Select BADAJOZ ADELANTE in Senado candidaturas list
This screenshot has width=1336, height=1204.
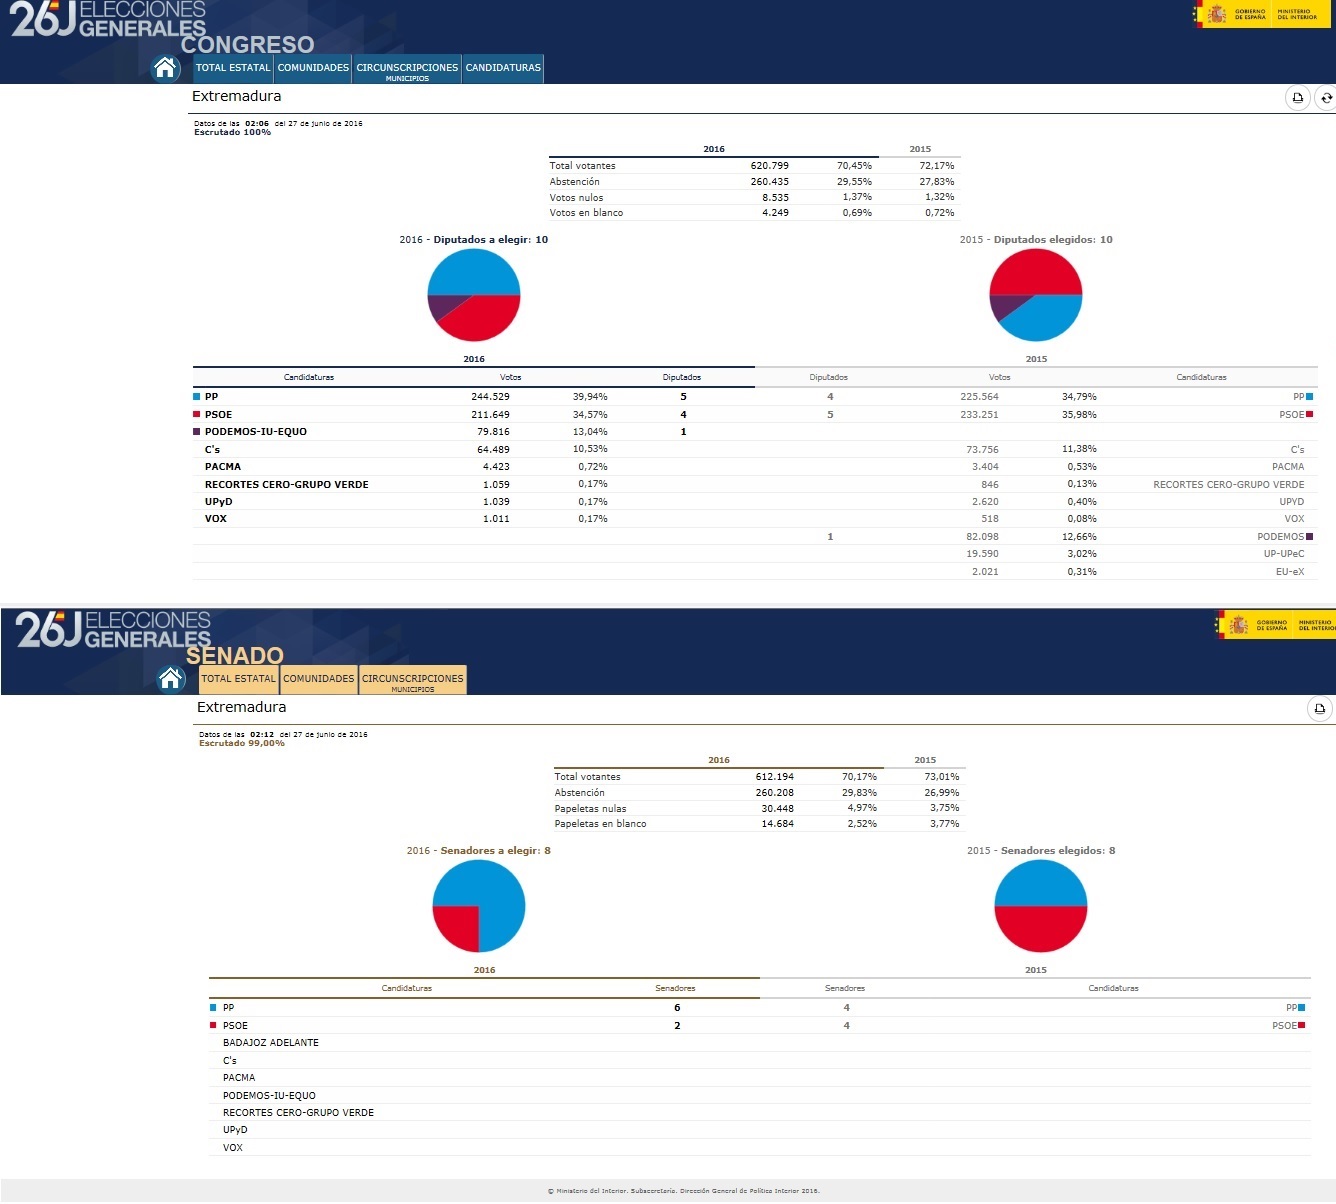point(271,1043)
